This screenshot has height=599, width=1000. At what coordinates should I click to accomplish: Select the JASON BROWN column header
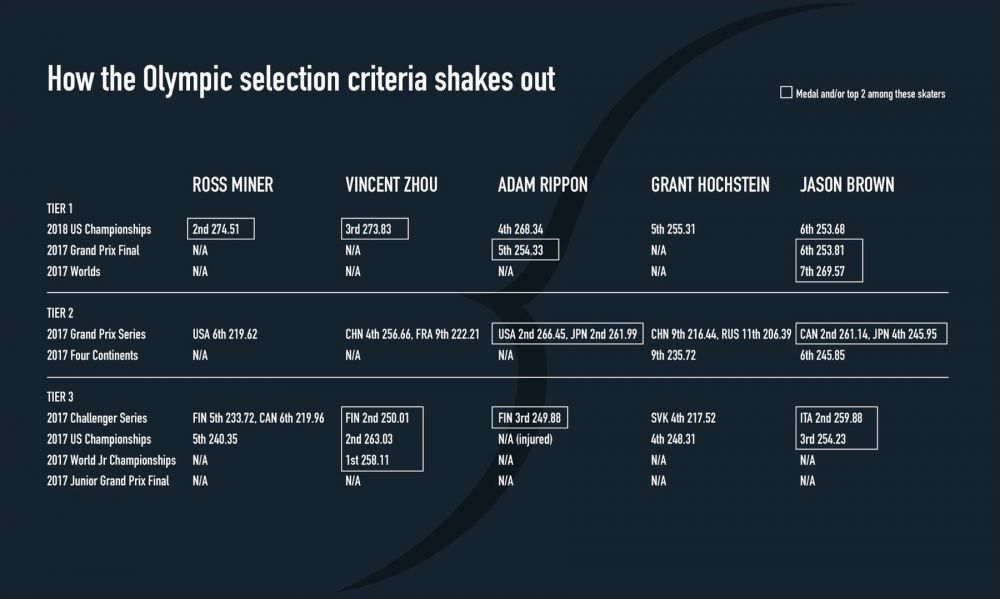click(847, 185)
